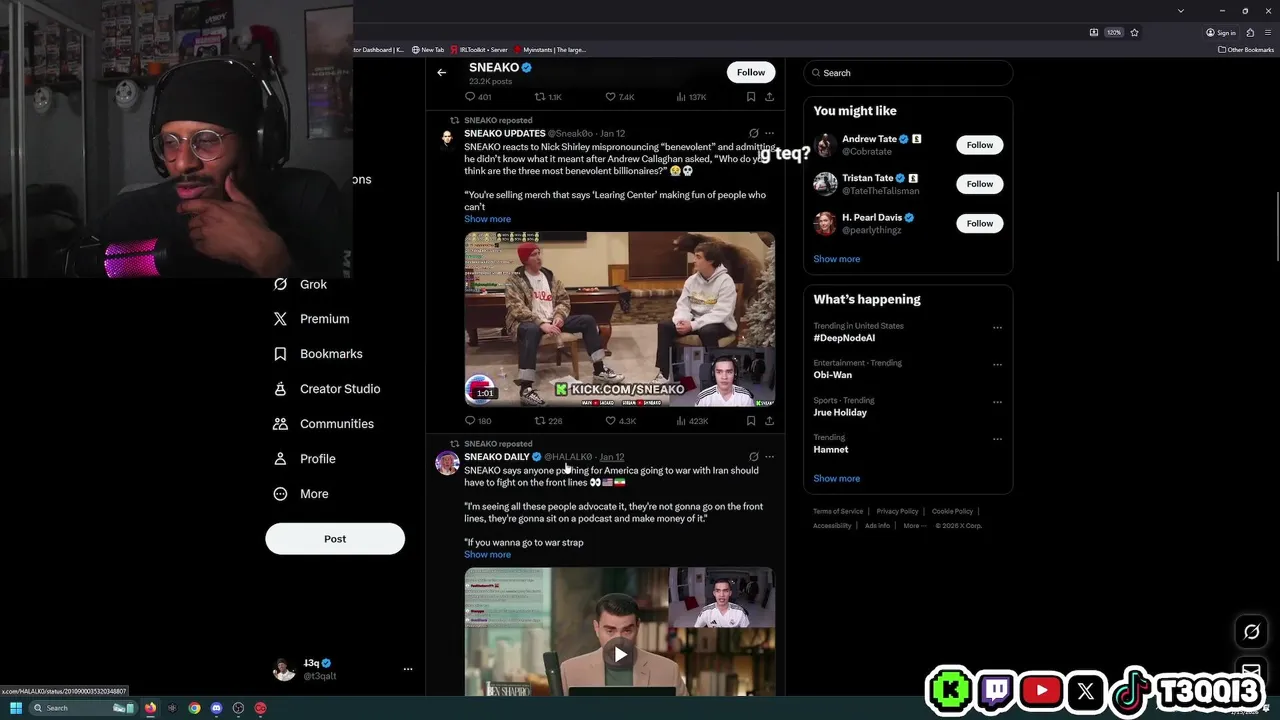The image size is (1280, 720).
Task: Follow Andrew Tate
Action: point(980,145)
